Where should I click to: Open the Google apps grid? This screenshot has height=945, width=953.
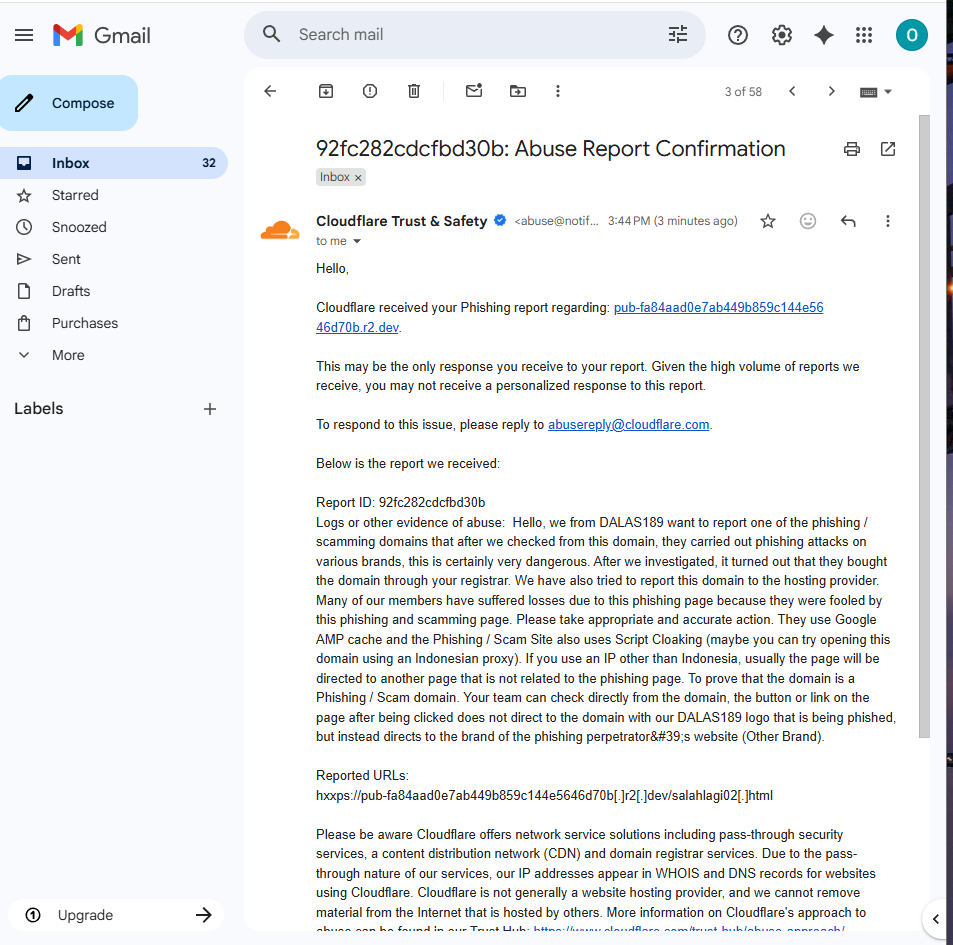tap(864, 35)
